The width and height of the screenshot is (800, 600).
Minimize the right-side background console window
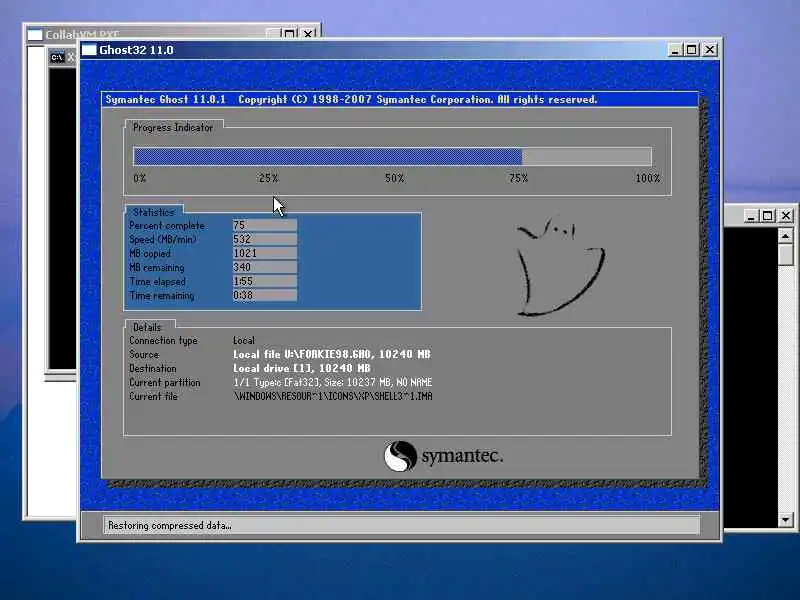(x=750, y=216)
